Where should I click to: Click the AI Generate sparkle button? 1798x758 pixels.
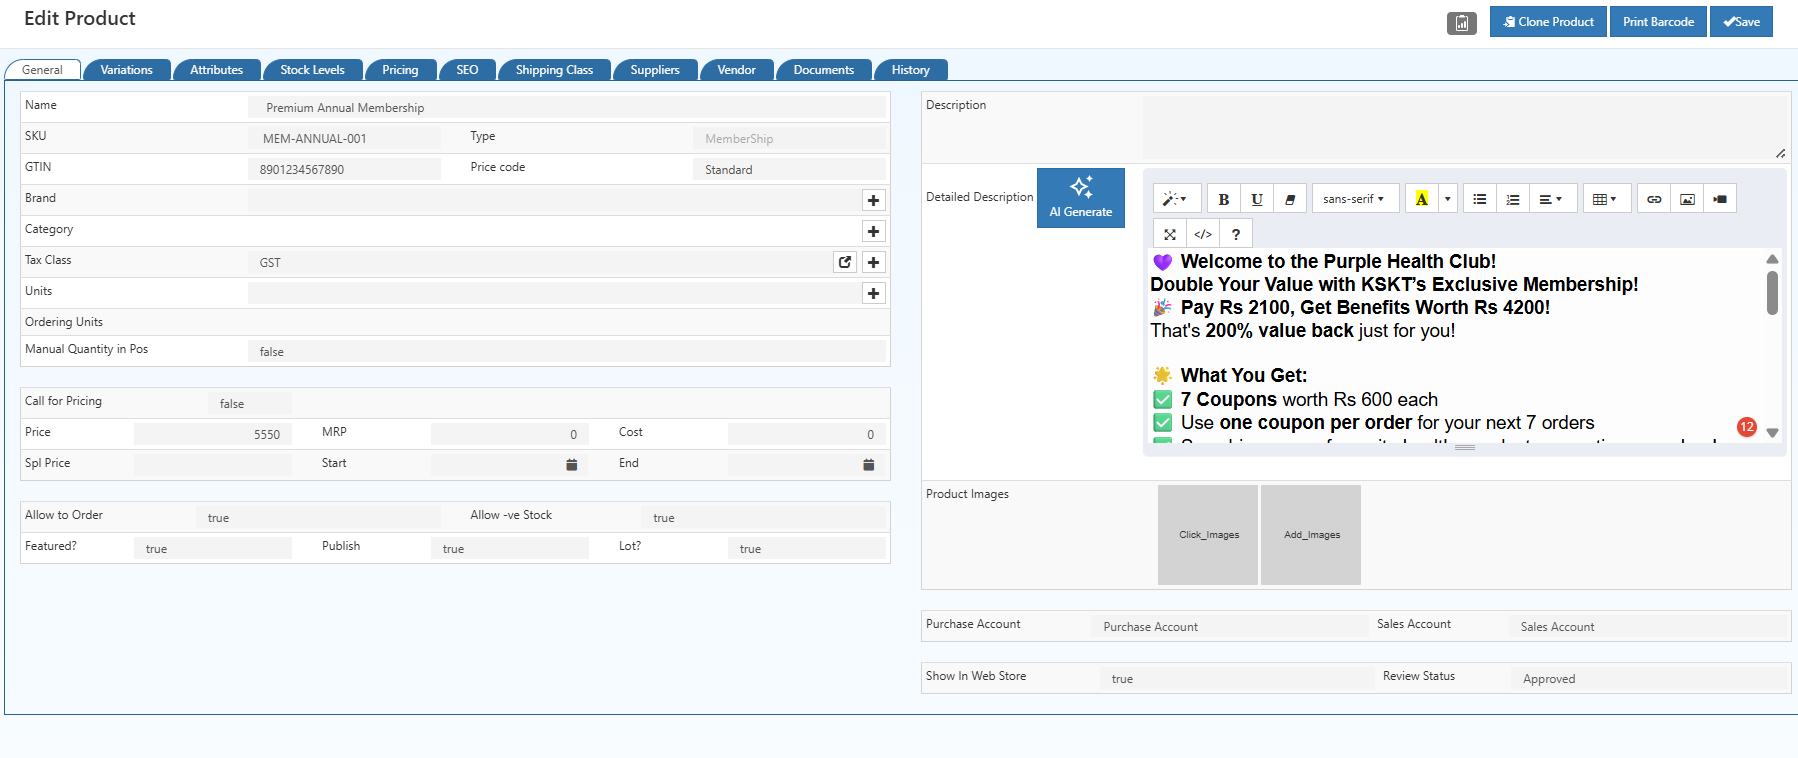pos(1081,198)
